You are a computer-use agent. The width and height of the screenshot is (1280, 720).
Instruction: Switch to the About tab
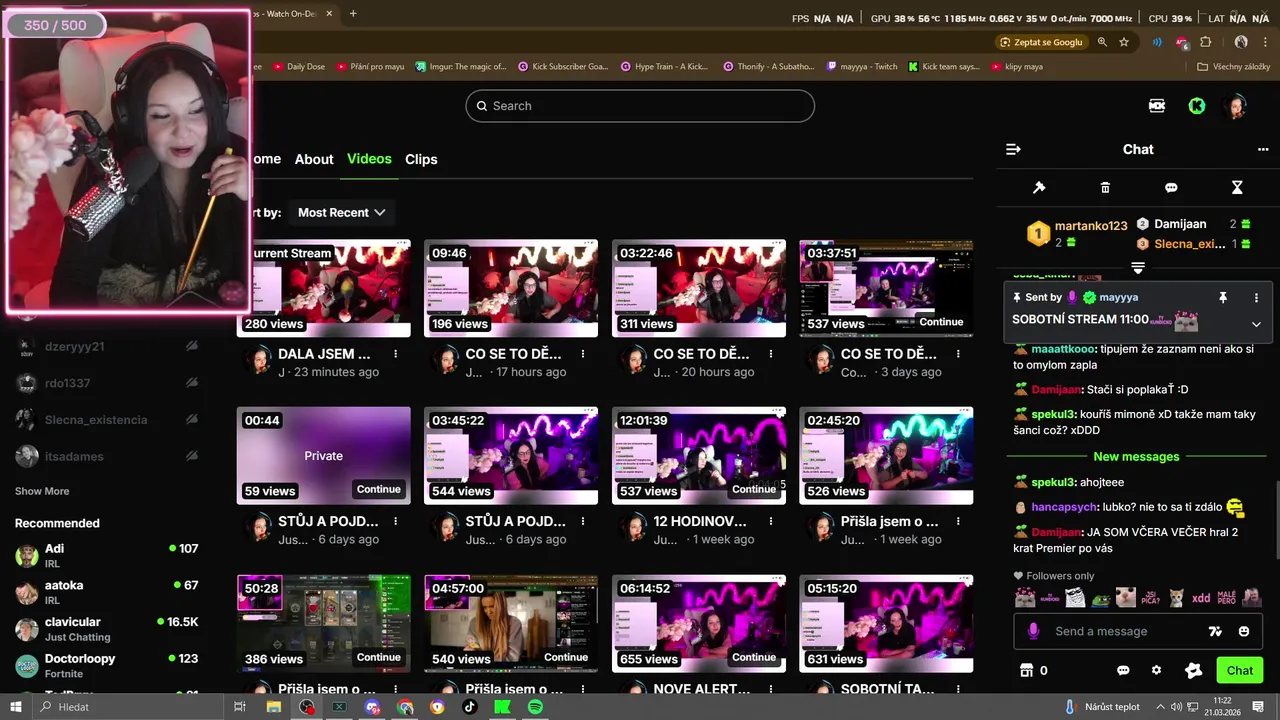(x=314, y=159)
